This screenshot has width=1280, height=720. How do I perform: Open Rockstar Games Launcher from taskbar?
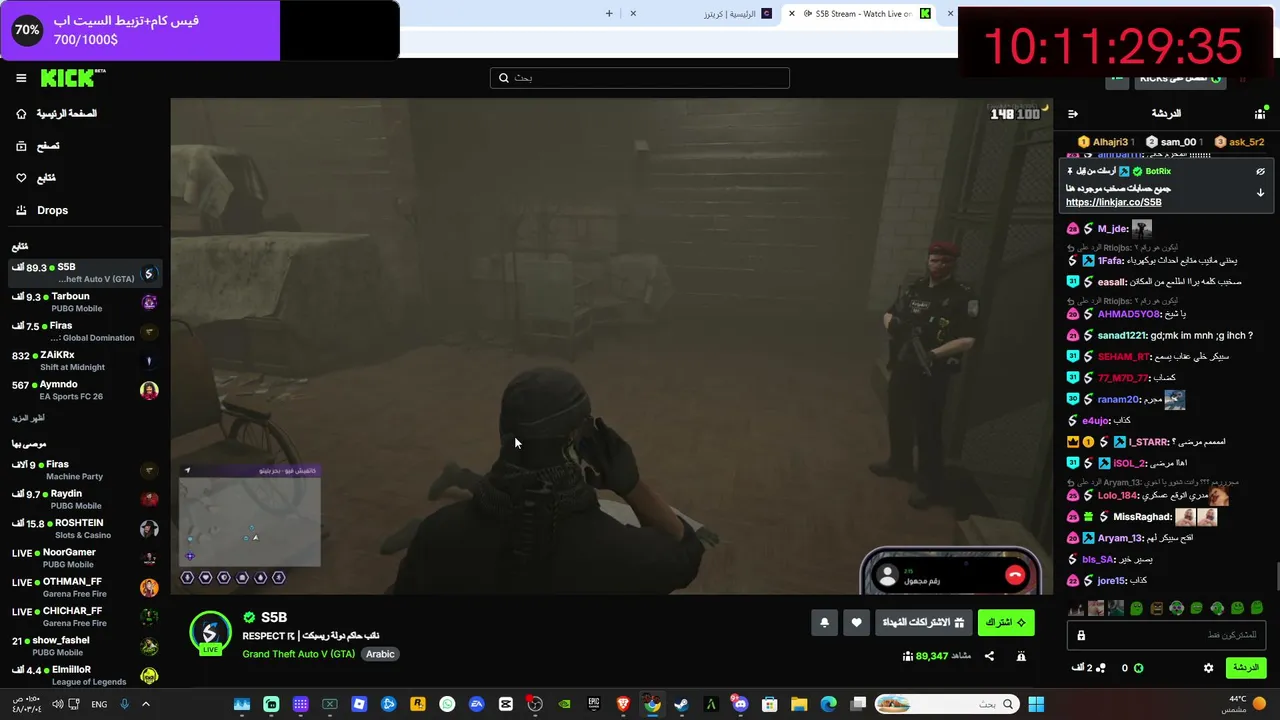pos(418,704)
